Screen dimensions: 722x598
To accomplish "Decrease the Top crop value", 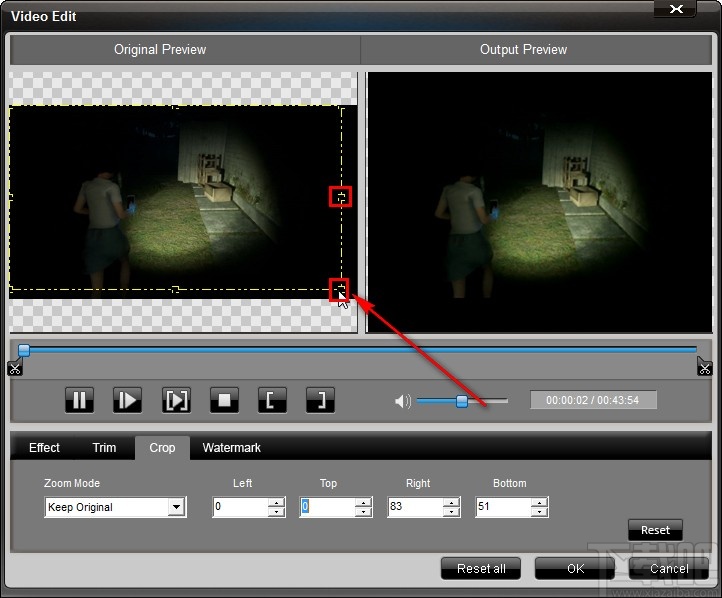I will pyautogui.click(x=363, y=512).
